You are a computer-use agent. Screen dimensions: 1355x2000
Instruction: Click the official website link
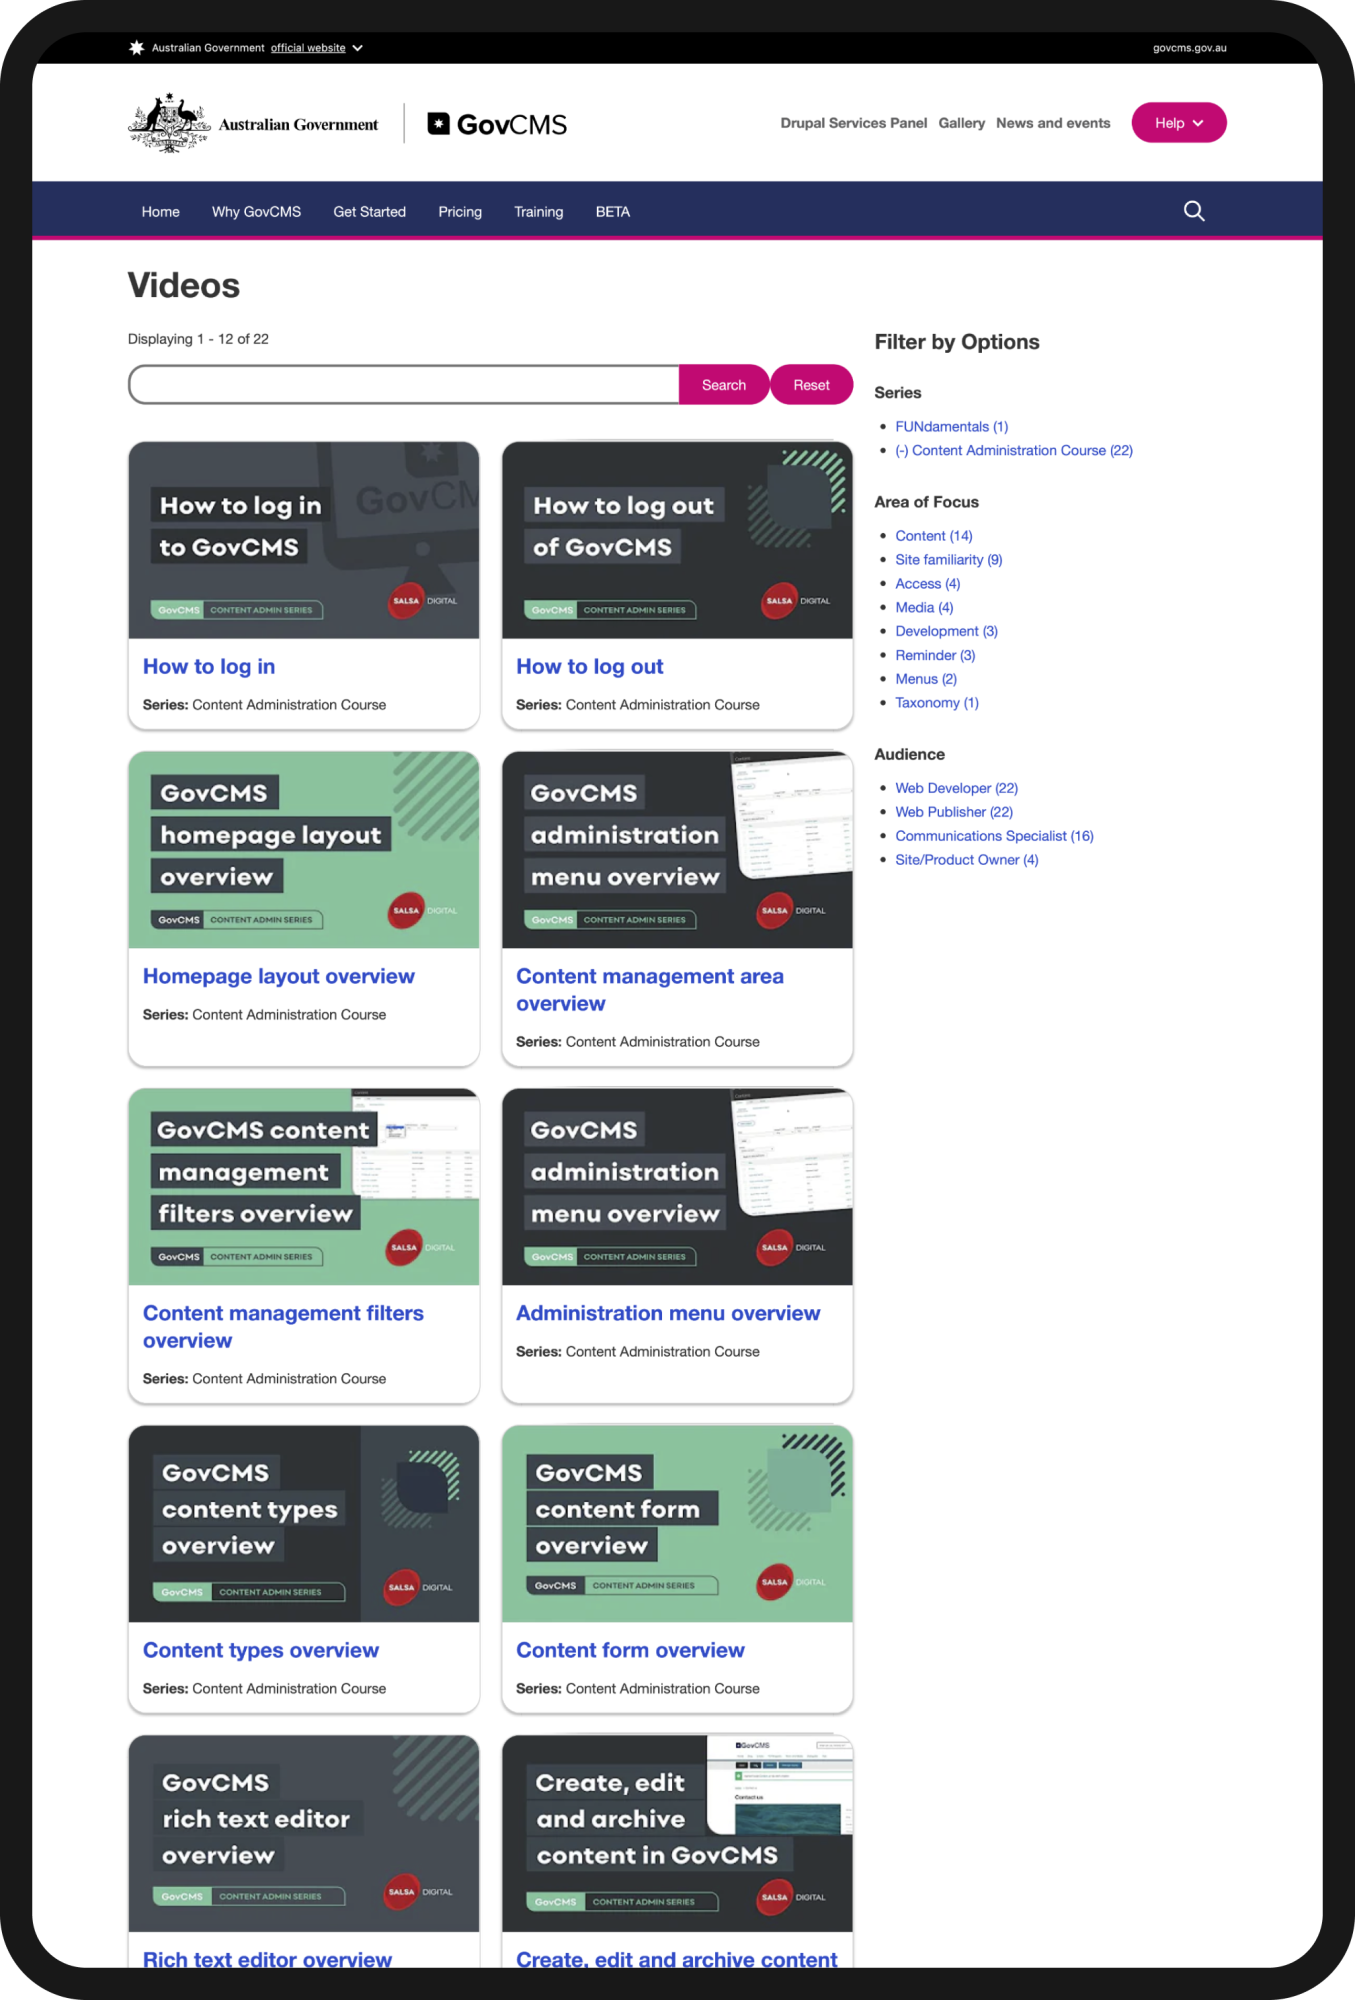308,48
